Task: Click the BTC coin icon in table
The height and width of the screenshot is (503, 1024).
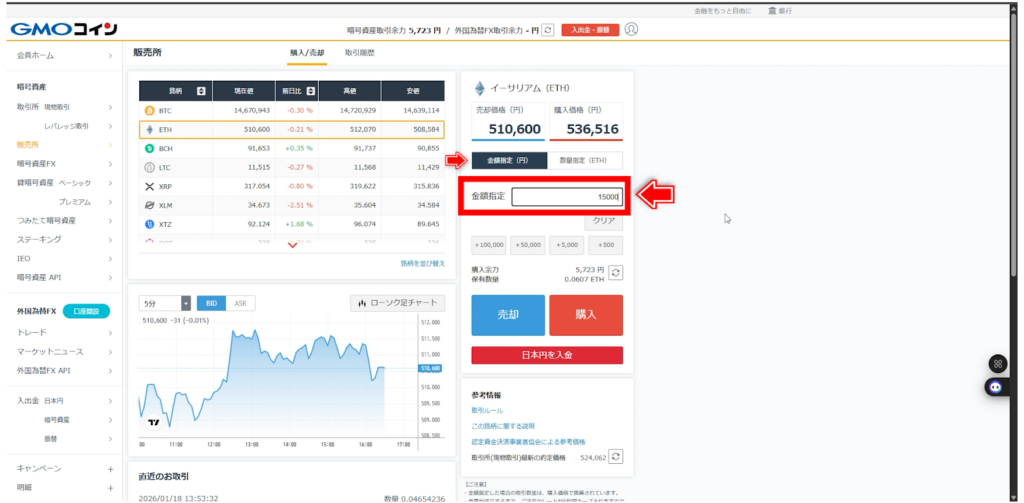Action: [150, 110]
